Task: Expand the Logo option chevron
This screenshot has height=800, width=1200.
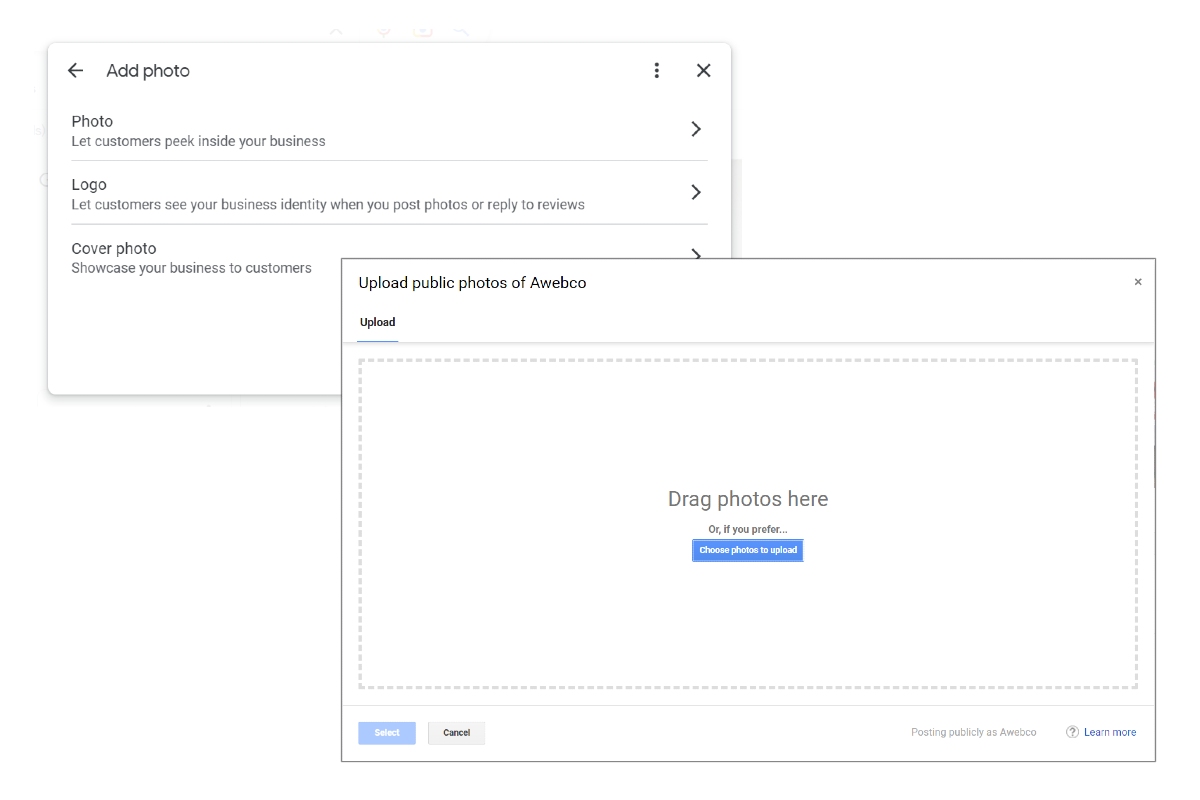Action: pyautogui.click(x=696, y=192)
